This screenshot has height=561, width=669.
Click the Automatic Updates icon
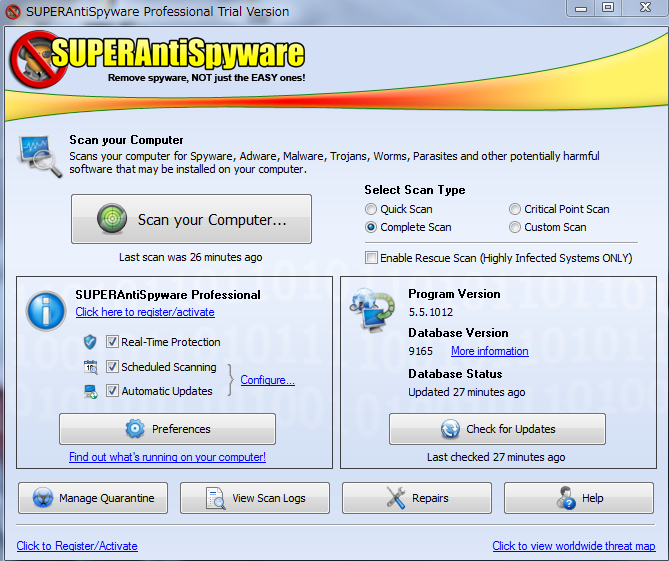pos(91,391)
